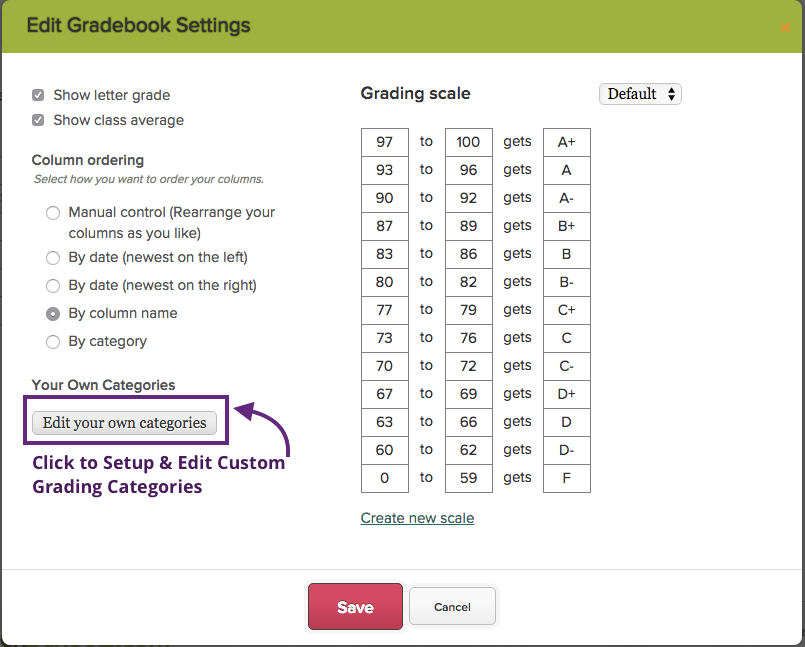Select "By date (newest on the right)" ordering

[52, 285]
